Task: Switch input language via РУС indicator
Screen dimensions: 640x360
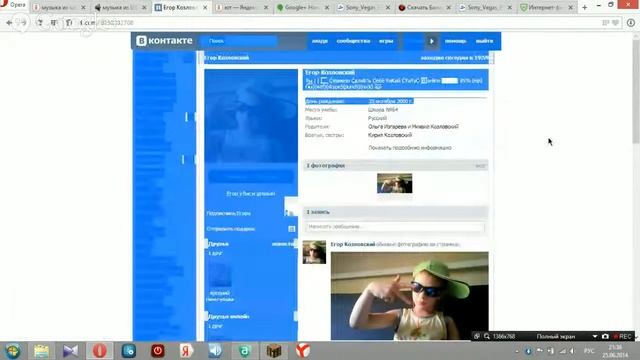Action: tap(589, 351)
